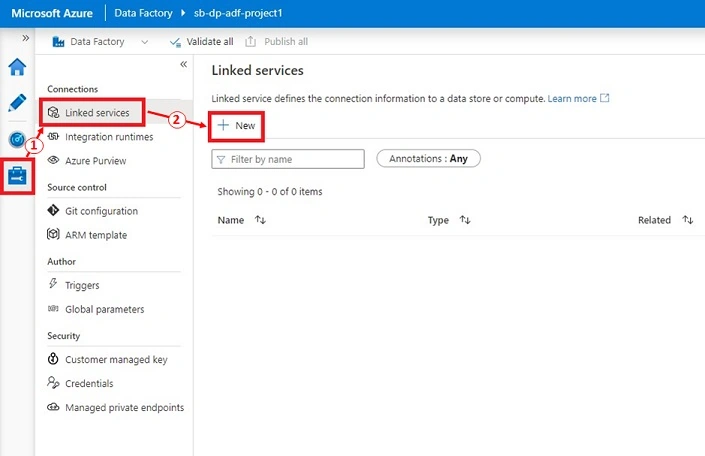Click the Filter by name field
The image size is (705, 456).
(x=288, y=159)
